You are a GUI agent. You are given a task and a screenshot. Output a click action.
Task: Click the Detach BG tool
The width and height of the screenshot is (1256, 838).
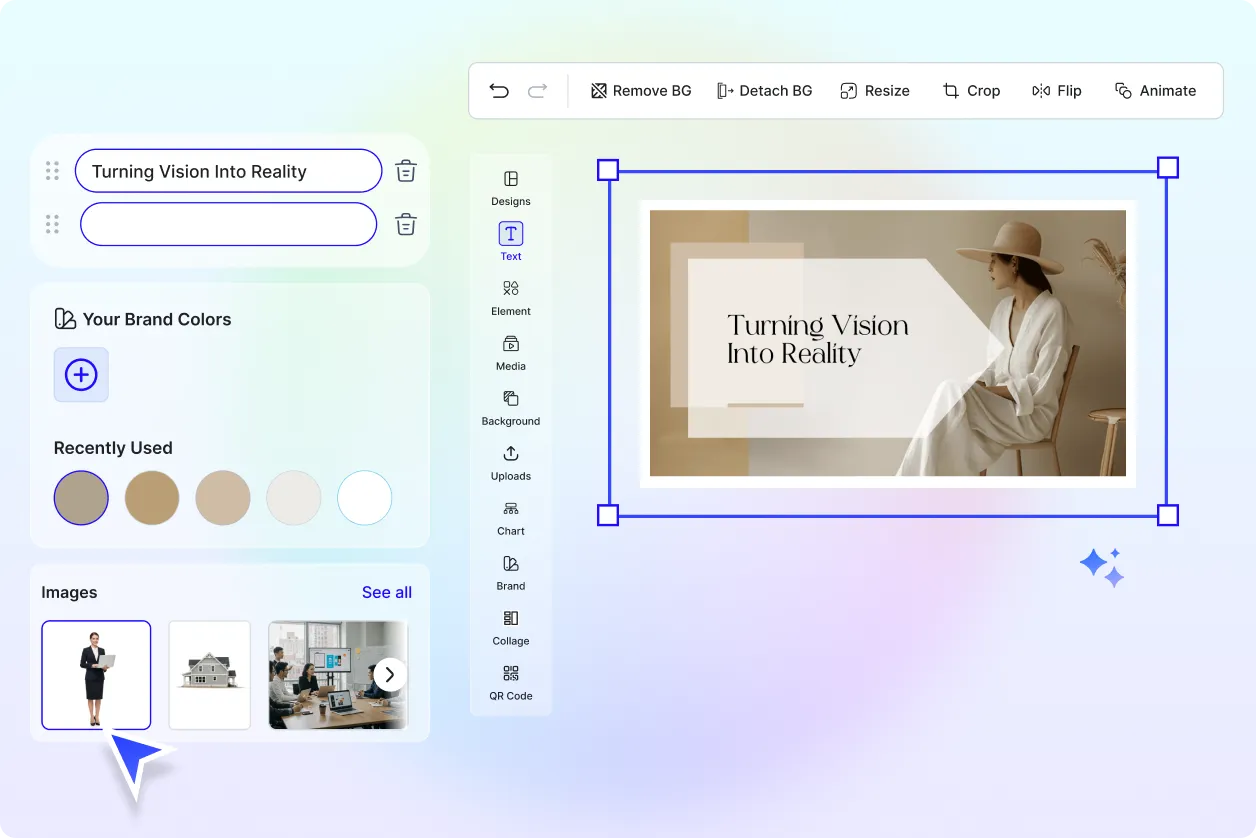point(764,91)
